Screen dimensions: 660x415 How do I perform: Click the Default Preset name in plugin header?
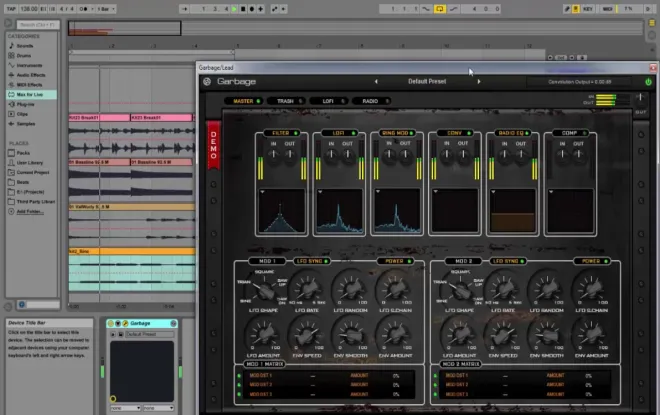point(427,82)
